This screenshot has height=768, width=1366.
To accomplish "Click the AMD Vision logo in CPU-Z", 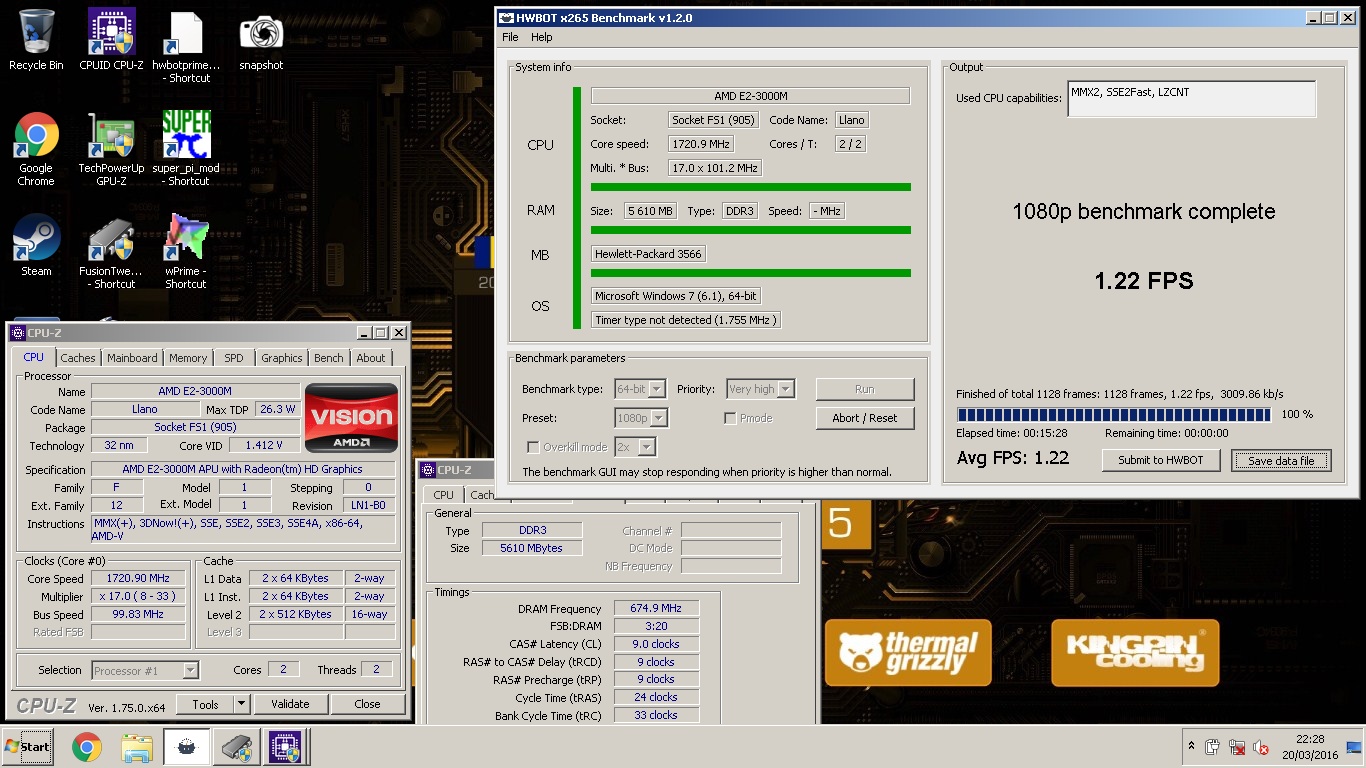I will coord(351,417).
